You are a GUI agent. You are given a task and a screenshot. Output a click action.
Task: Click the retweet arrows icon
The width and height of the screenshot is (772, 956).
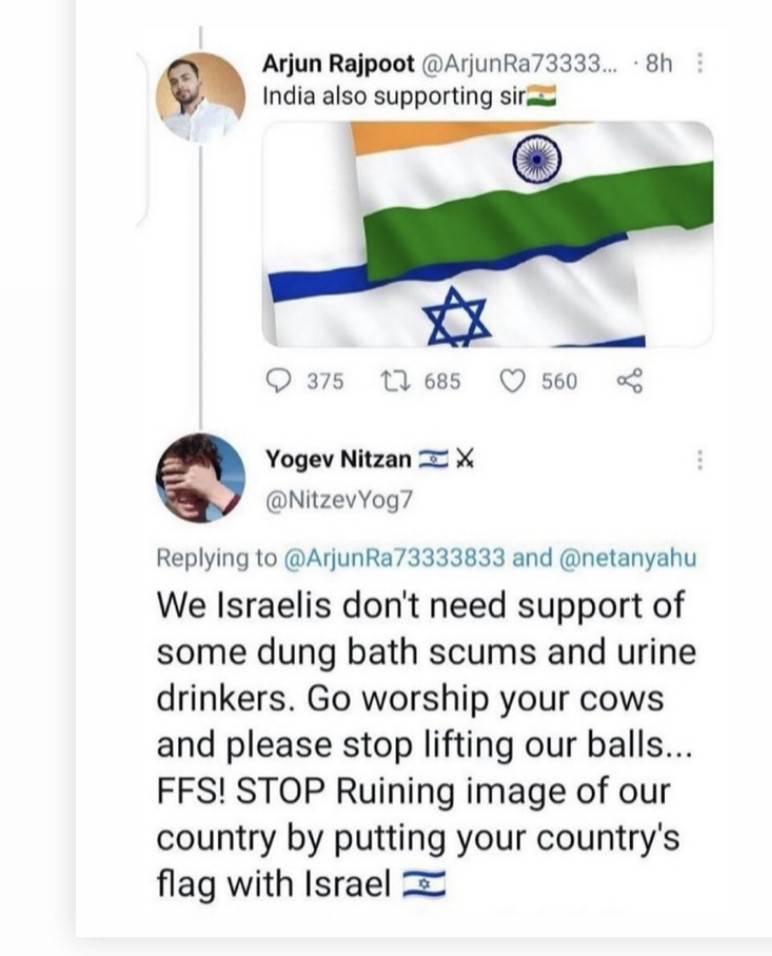point(393,381)
